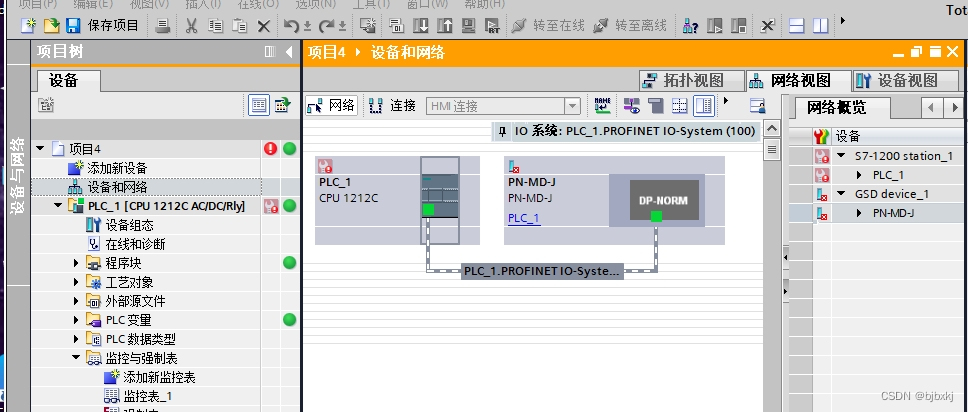Expand network toolbar overflow arrow
968x412 pixels.
tap(726, 100)
